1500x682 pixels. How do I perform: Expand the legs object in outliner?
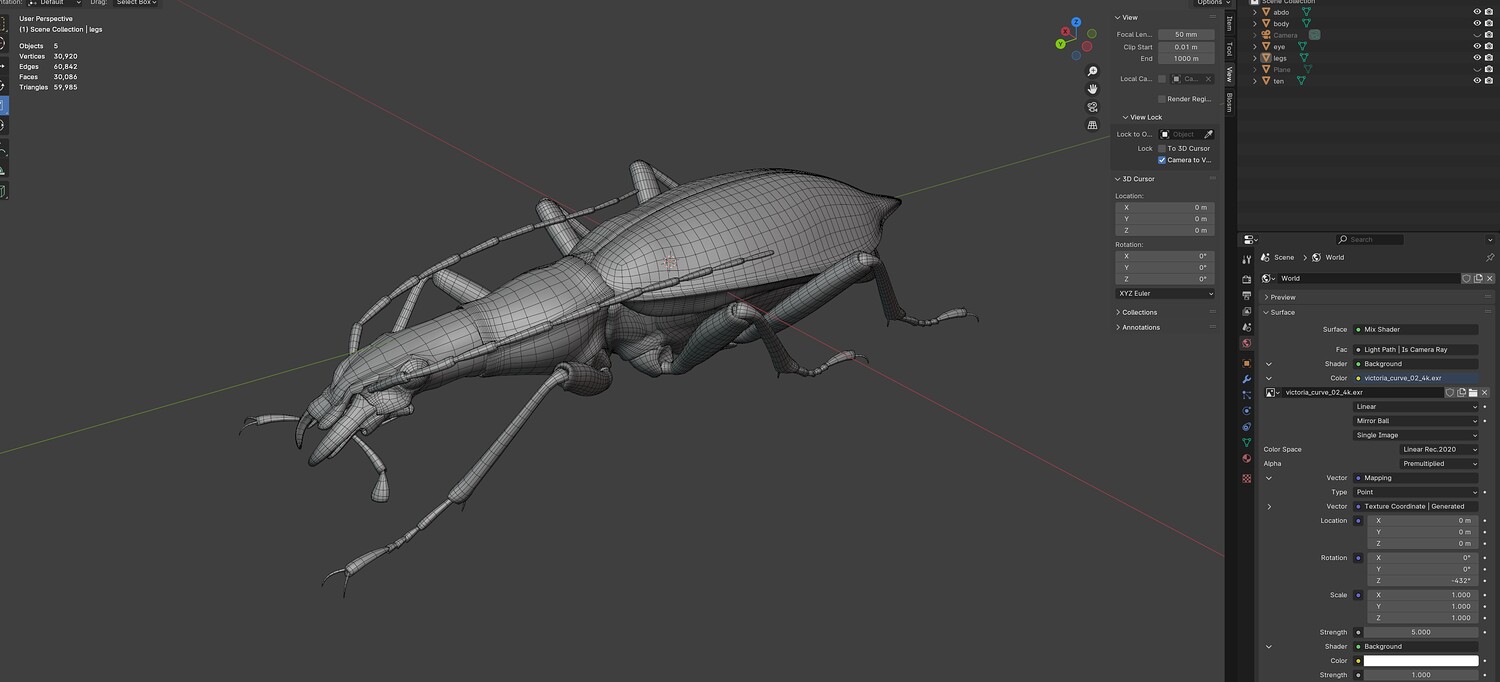point(1255,58)
